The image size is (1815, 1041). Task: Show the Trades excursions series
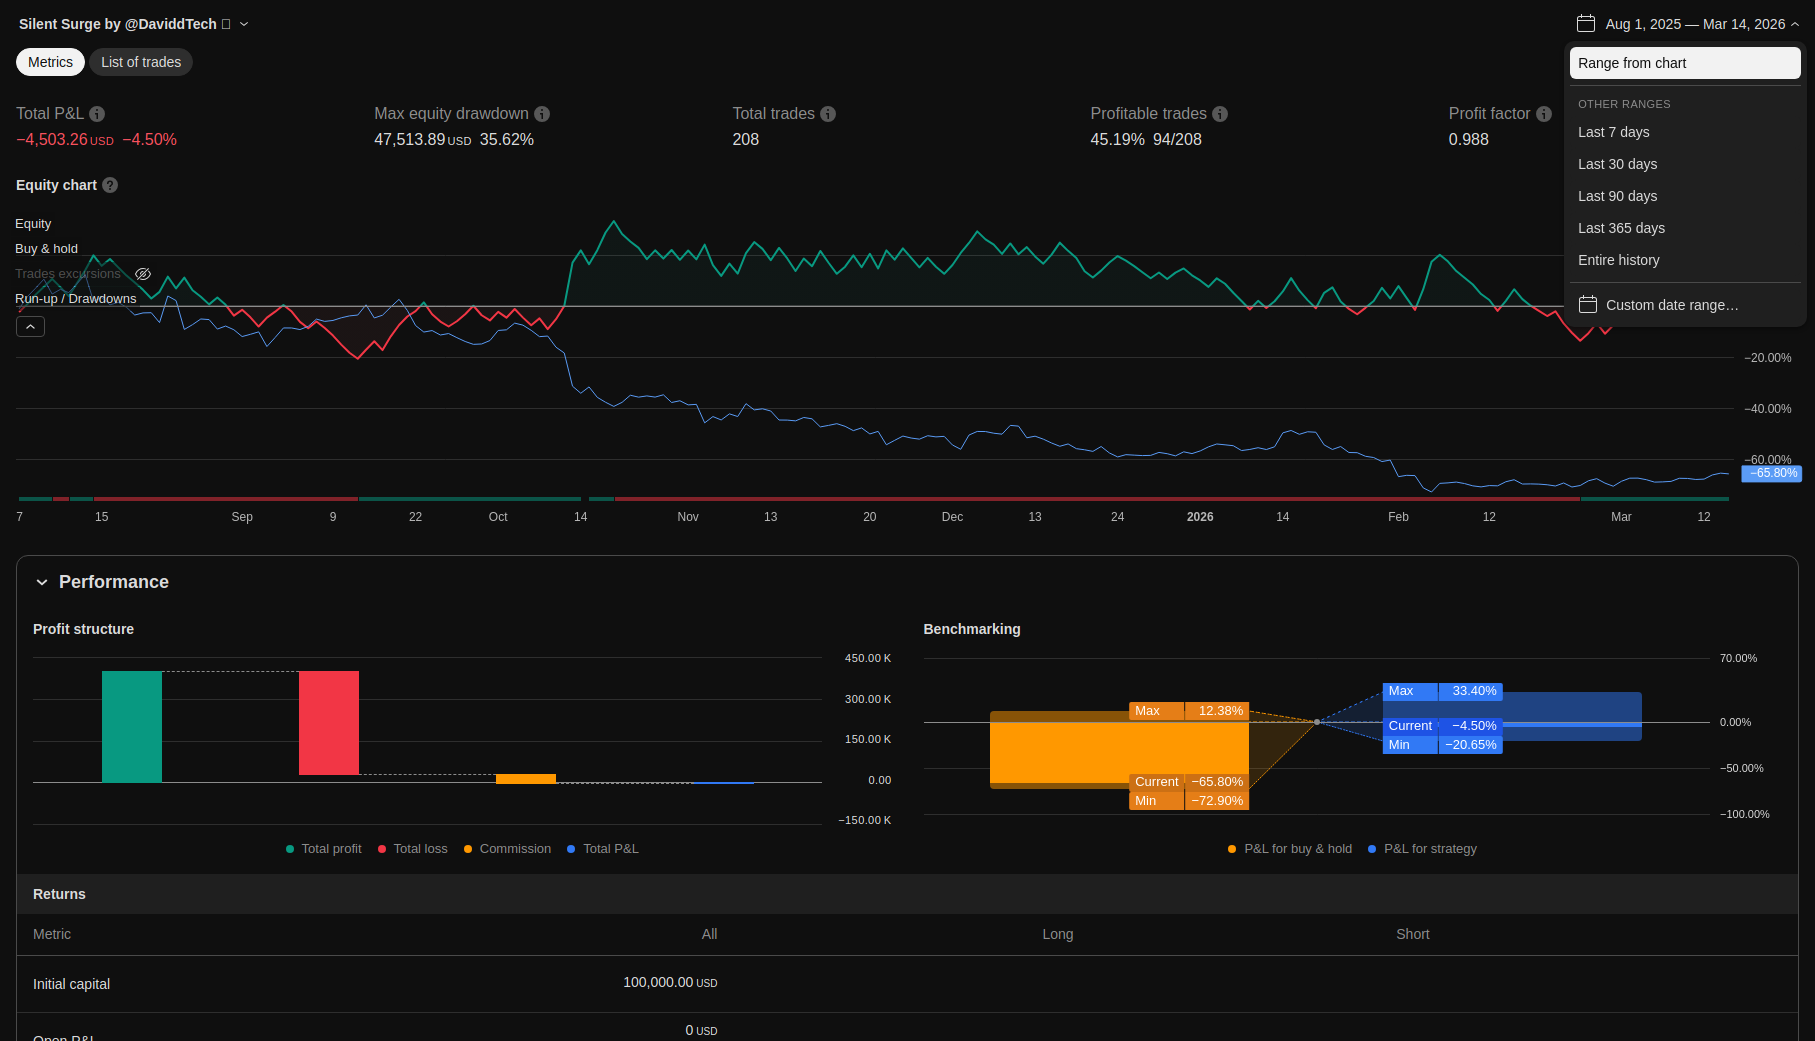pyautogui.click(x=143, y=274)
